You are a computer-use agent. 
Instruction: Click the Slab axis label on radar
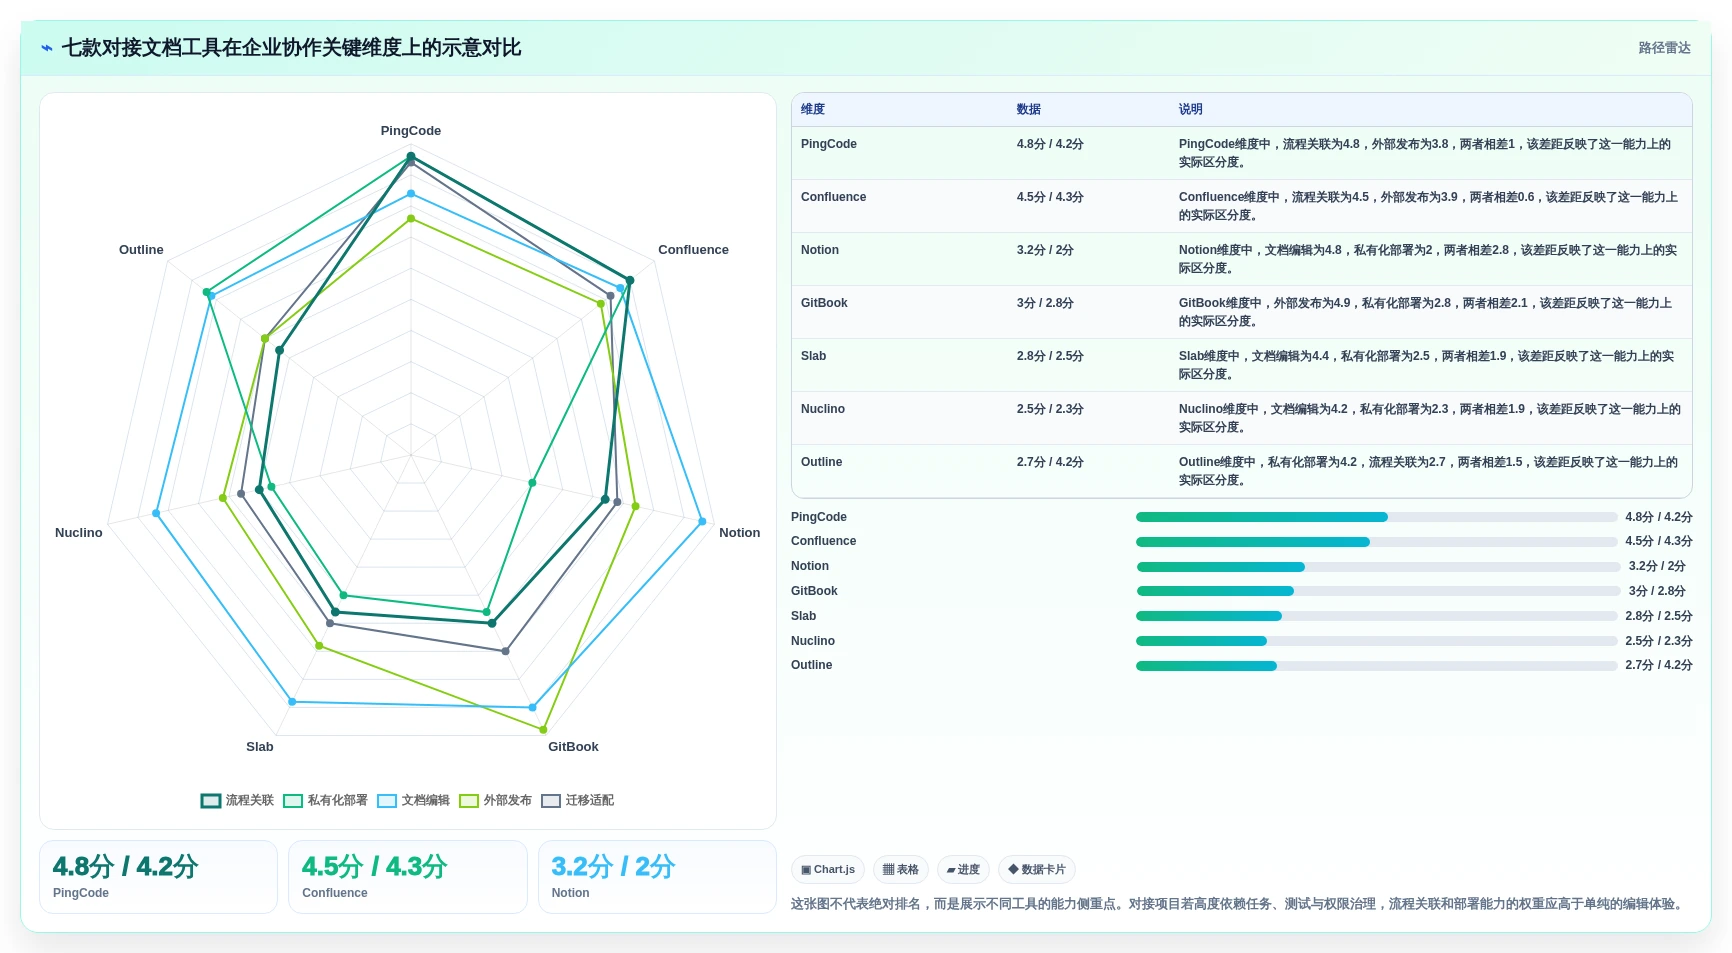pos(260,747)
